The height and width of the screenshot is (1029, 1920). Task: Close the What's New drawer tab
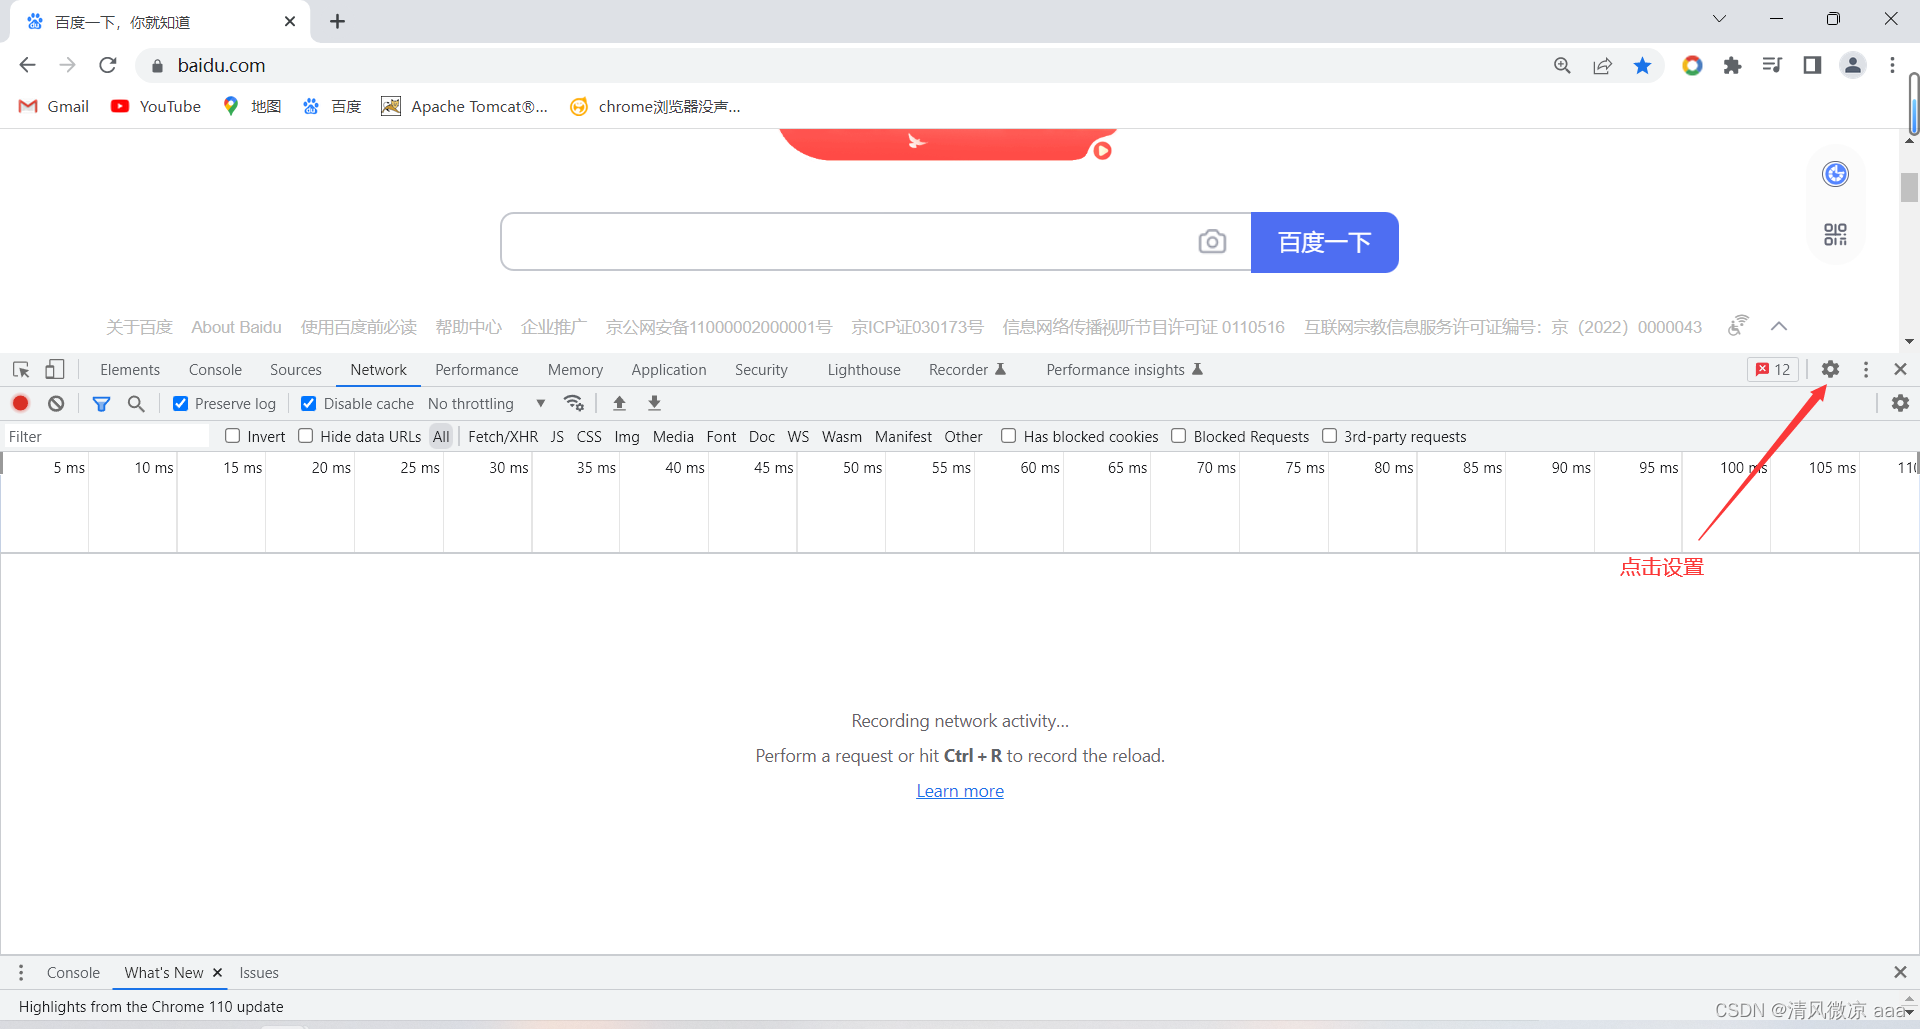pyautogui.click(x=217, y=972)
